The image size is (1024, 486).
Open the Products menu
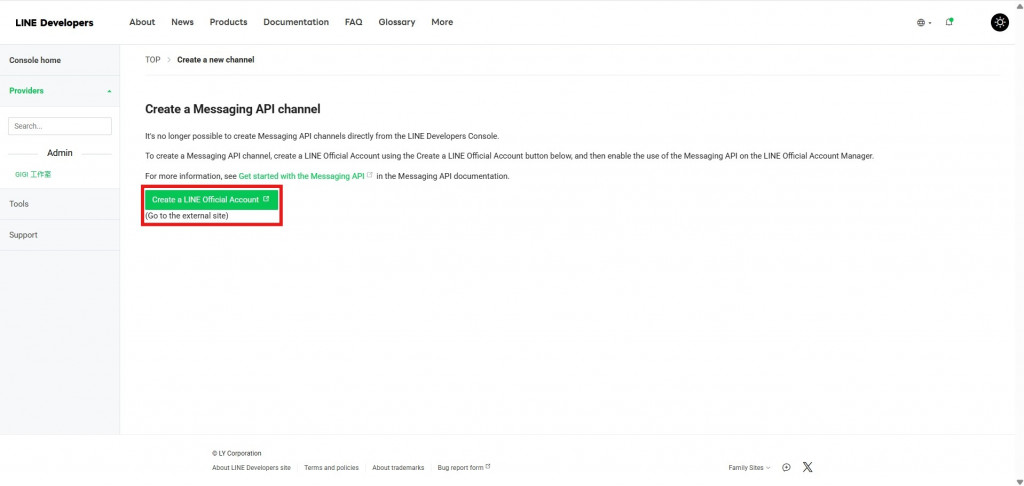(229, 22)
